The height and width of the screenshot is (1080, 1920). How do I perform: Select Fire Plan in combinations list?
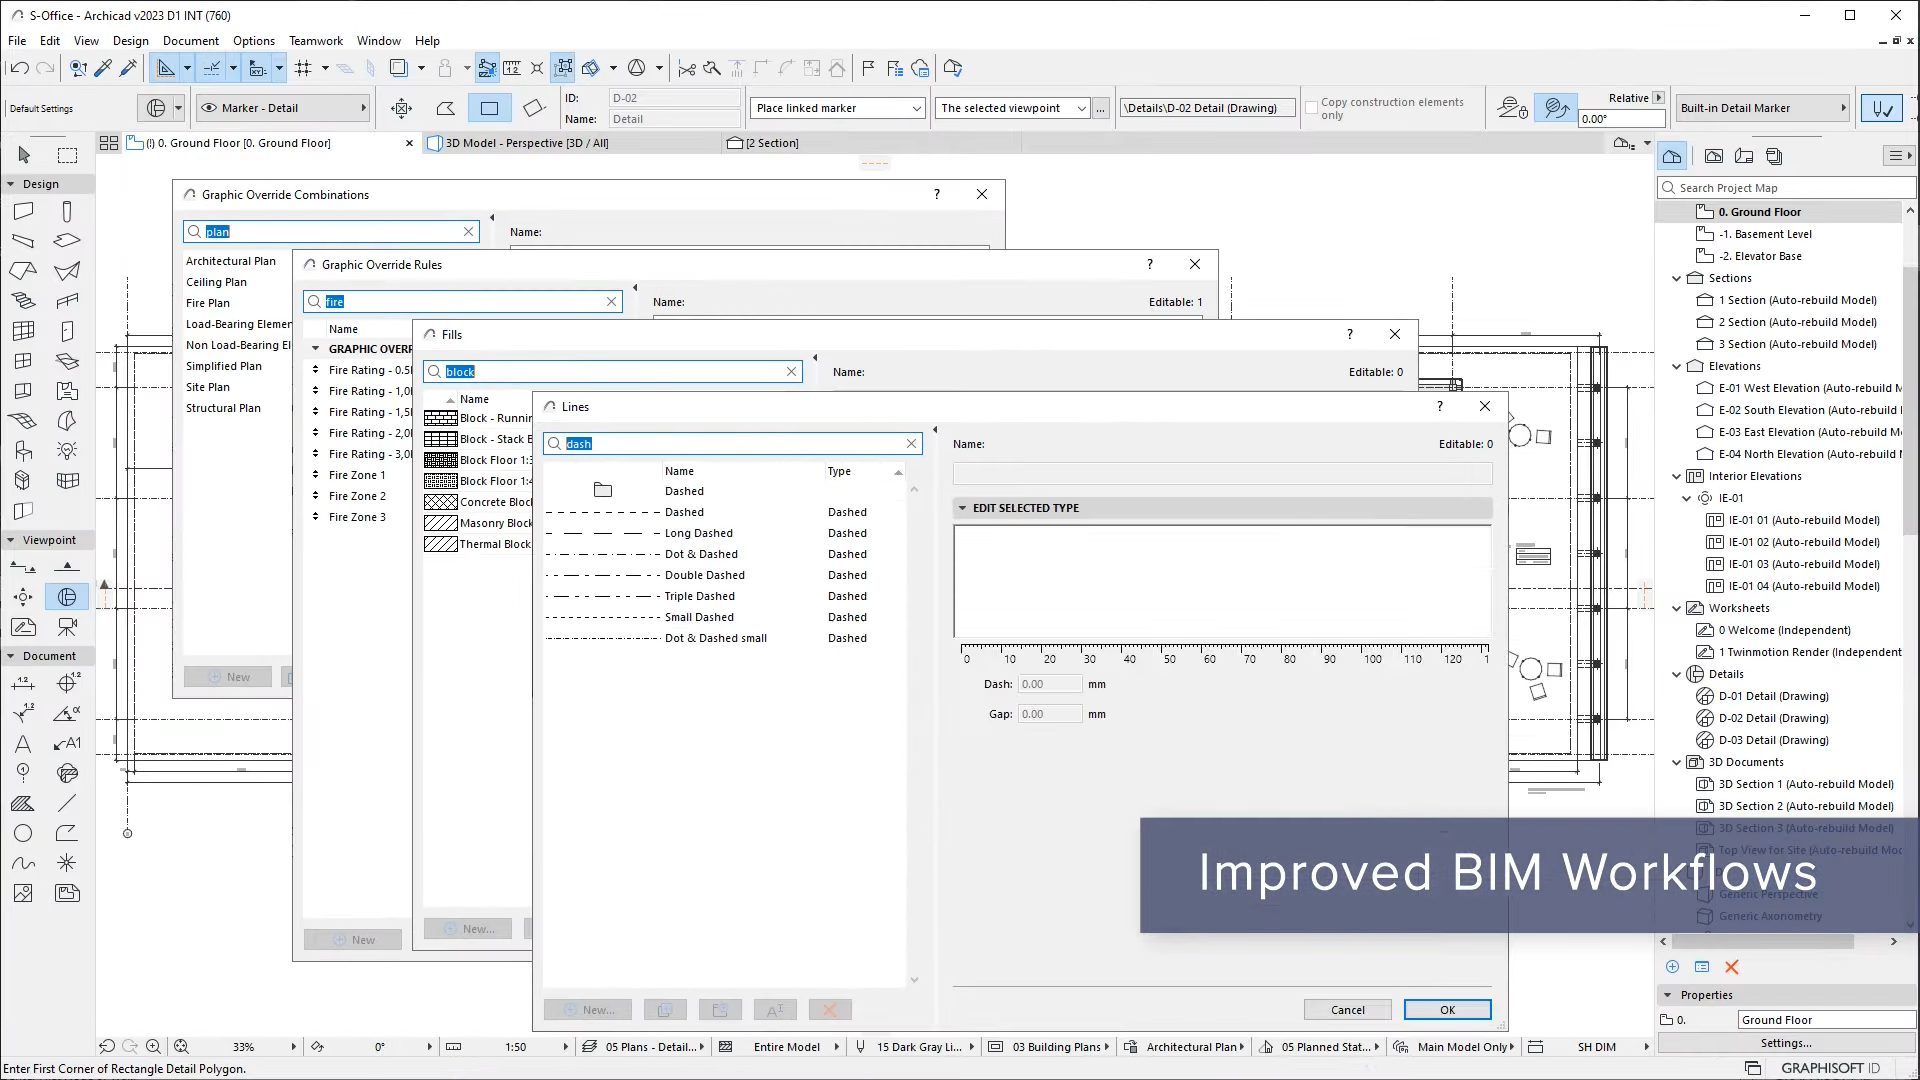point(208,303)
